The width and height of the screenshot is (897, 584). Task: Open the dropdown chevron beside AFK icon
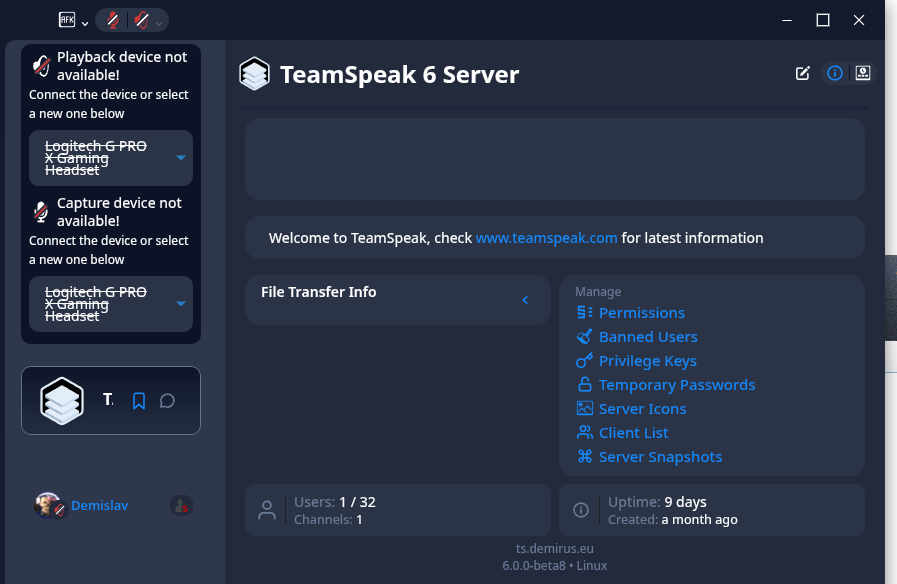pyautogui.click(x=85, y=23)
